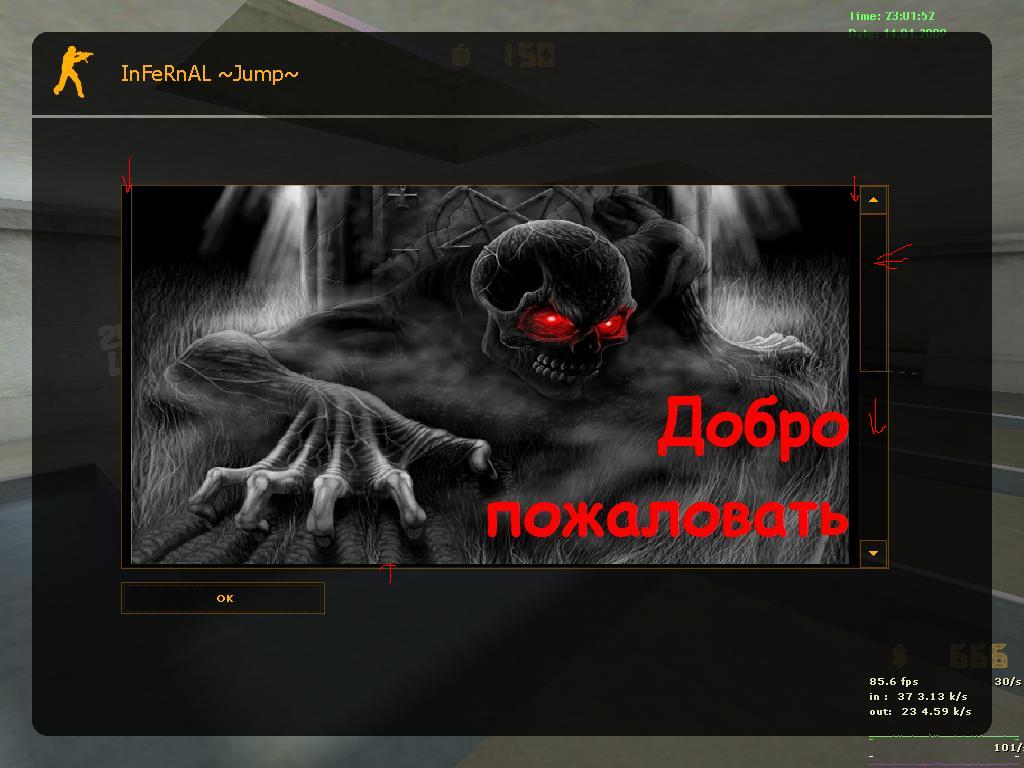Click the Counter-Strike soldier logo icon
The image size is (1024, 768).
pyautogui.click(x=72, y=72)
